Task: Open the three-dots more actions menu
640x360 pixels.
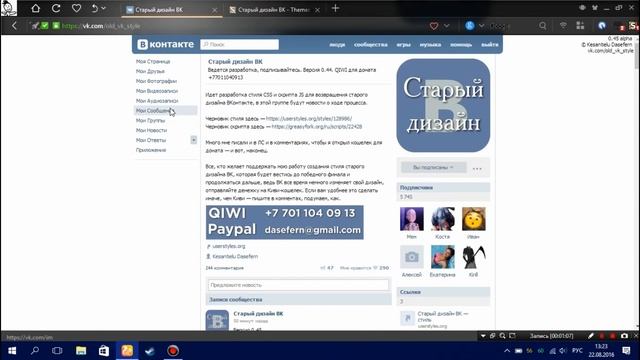Action: [x=477, y=168]
